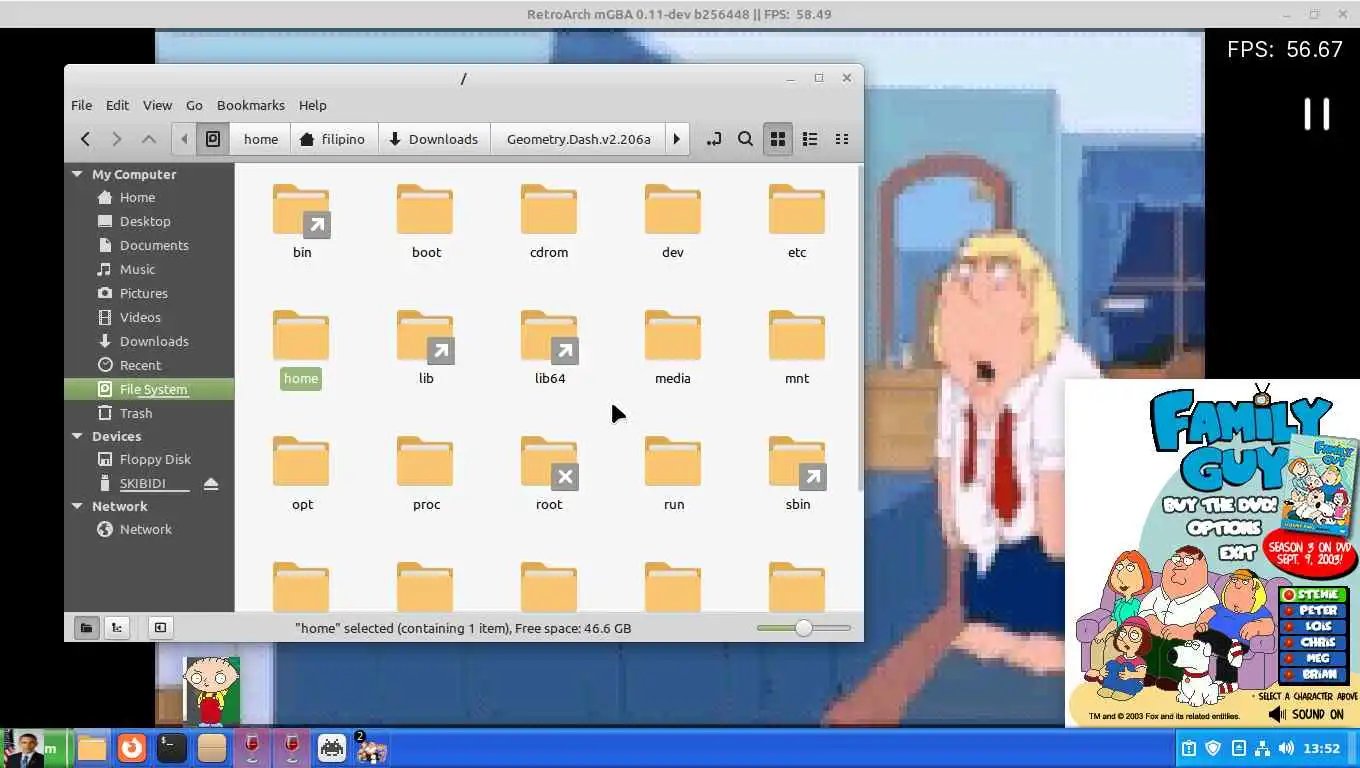Toggle location entry path mode icon
Image resolution: width=1360 pixels, height=768 pixels.
click(713, 139)
